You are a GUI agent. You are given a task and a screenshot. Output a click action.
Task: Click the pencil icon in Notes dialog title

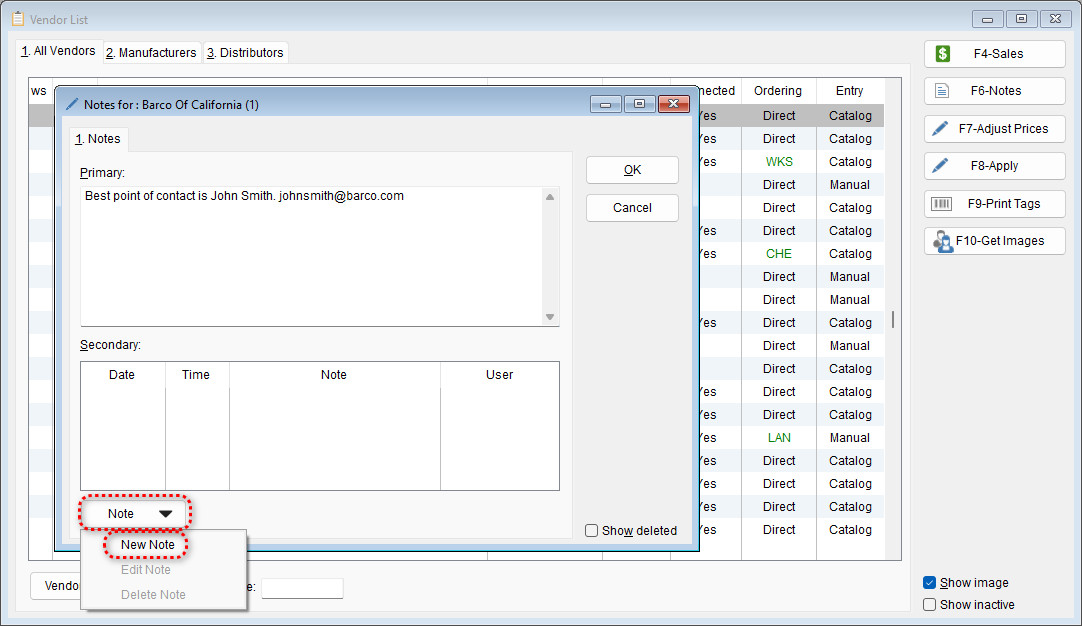[x=72, y=104]
